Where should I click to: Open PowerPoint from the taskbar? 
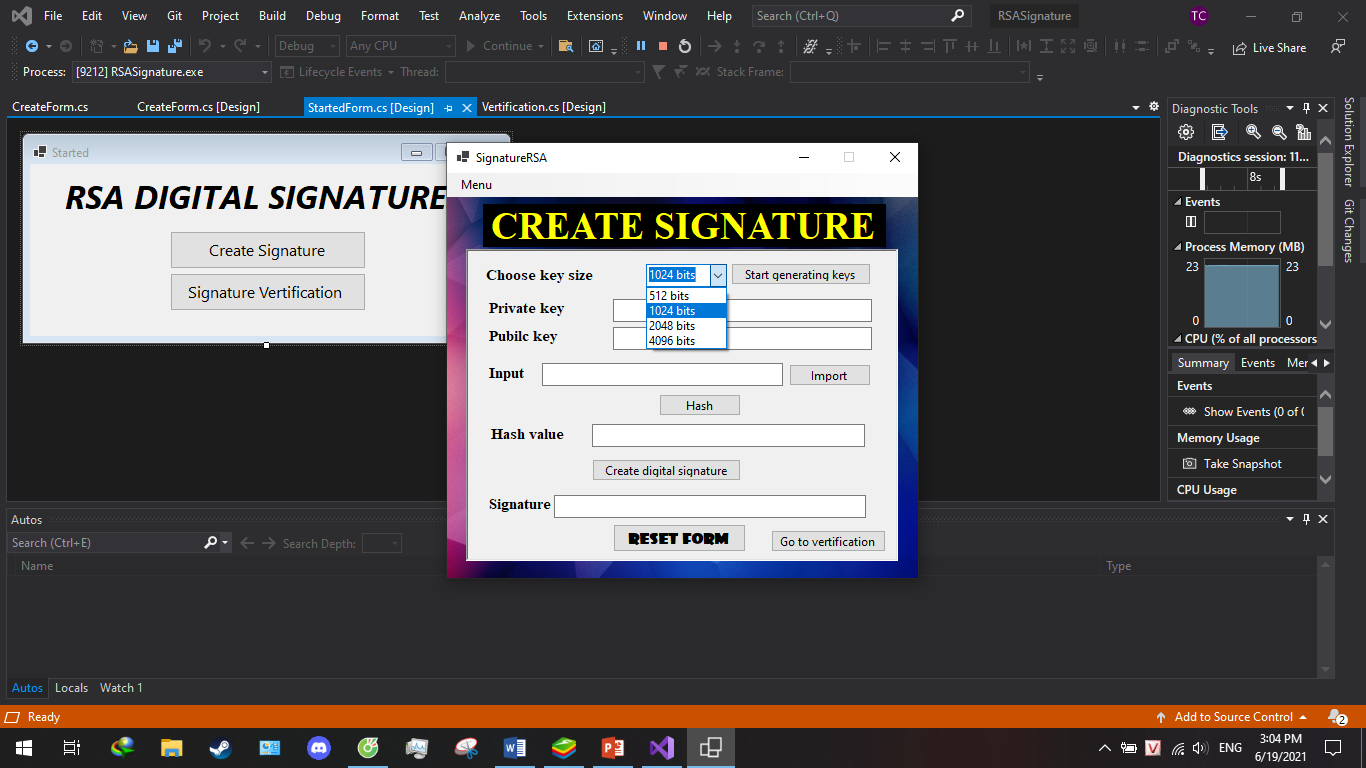pos(613,747)
